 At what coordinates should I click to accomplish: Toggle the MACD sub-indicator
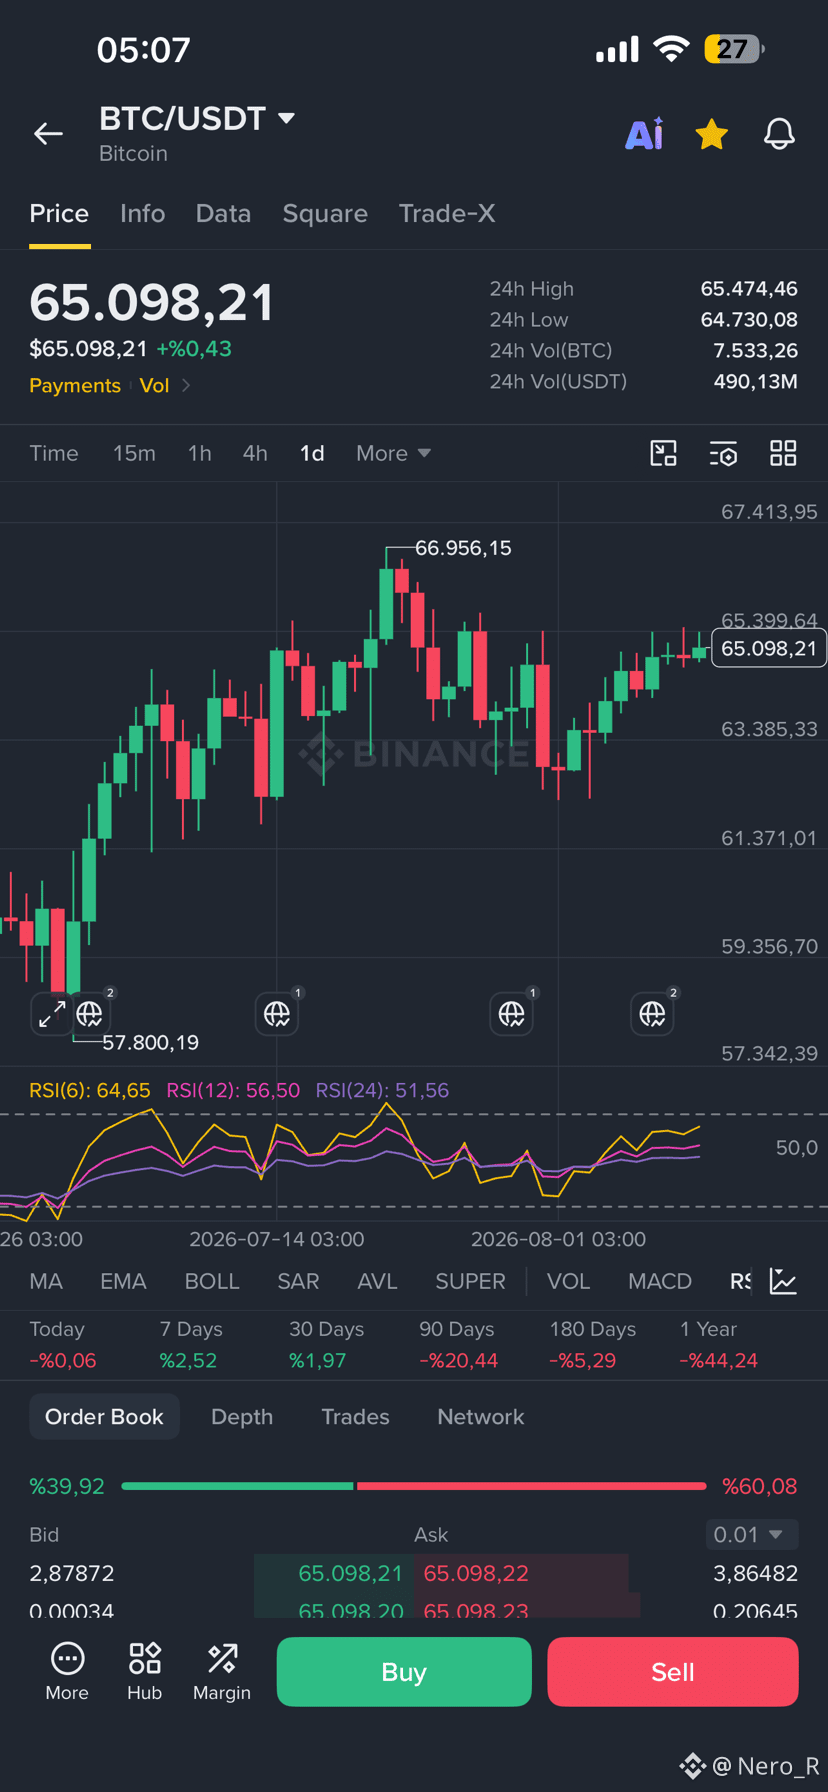660,1281
